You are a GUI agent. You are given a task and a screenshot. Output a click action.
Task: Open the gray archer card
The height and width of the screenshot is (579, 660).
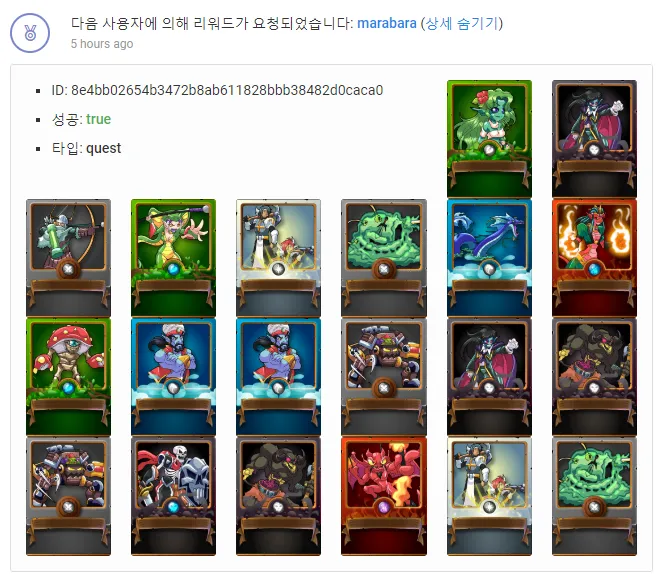[x=68, y=258]
